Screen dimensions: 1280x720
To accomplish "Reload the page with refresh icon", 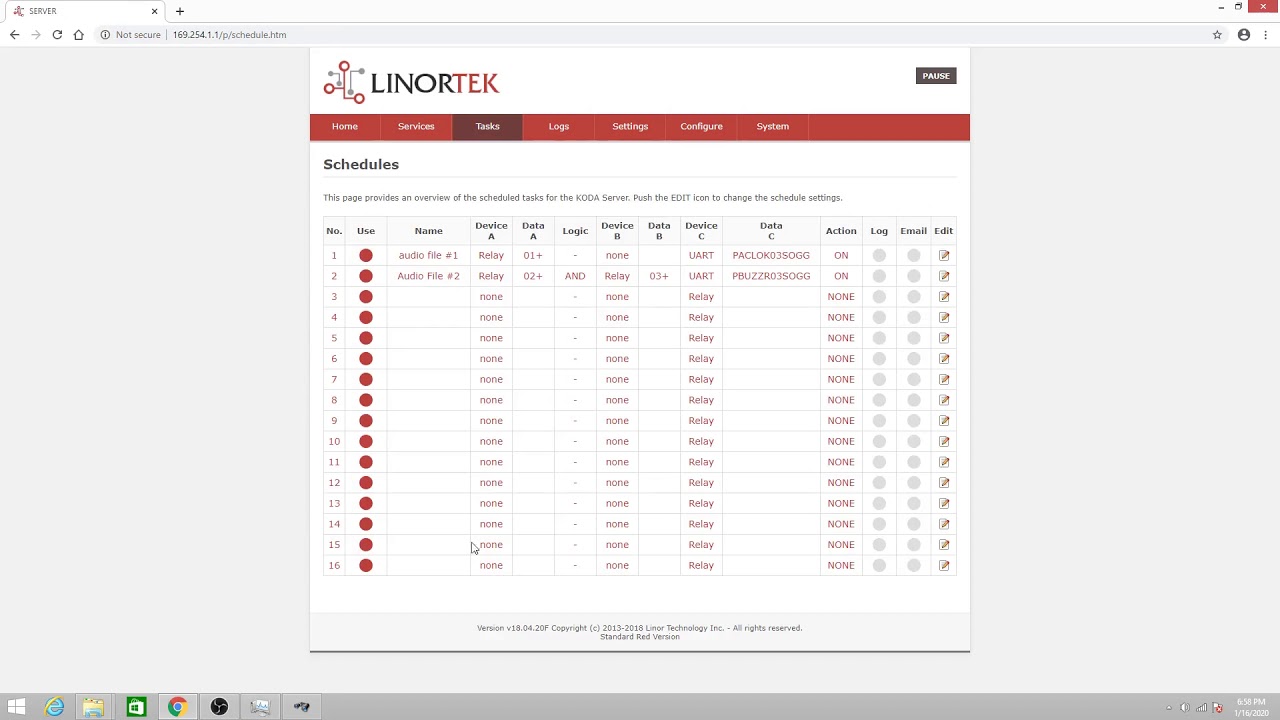I will [x=57, y=34].
